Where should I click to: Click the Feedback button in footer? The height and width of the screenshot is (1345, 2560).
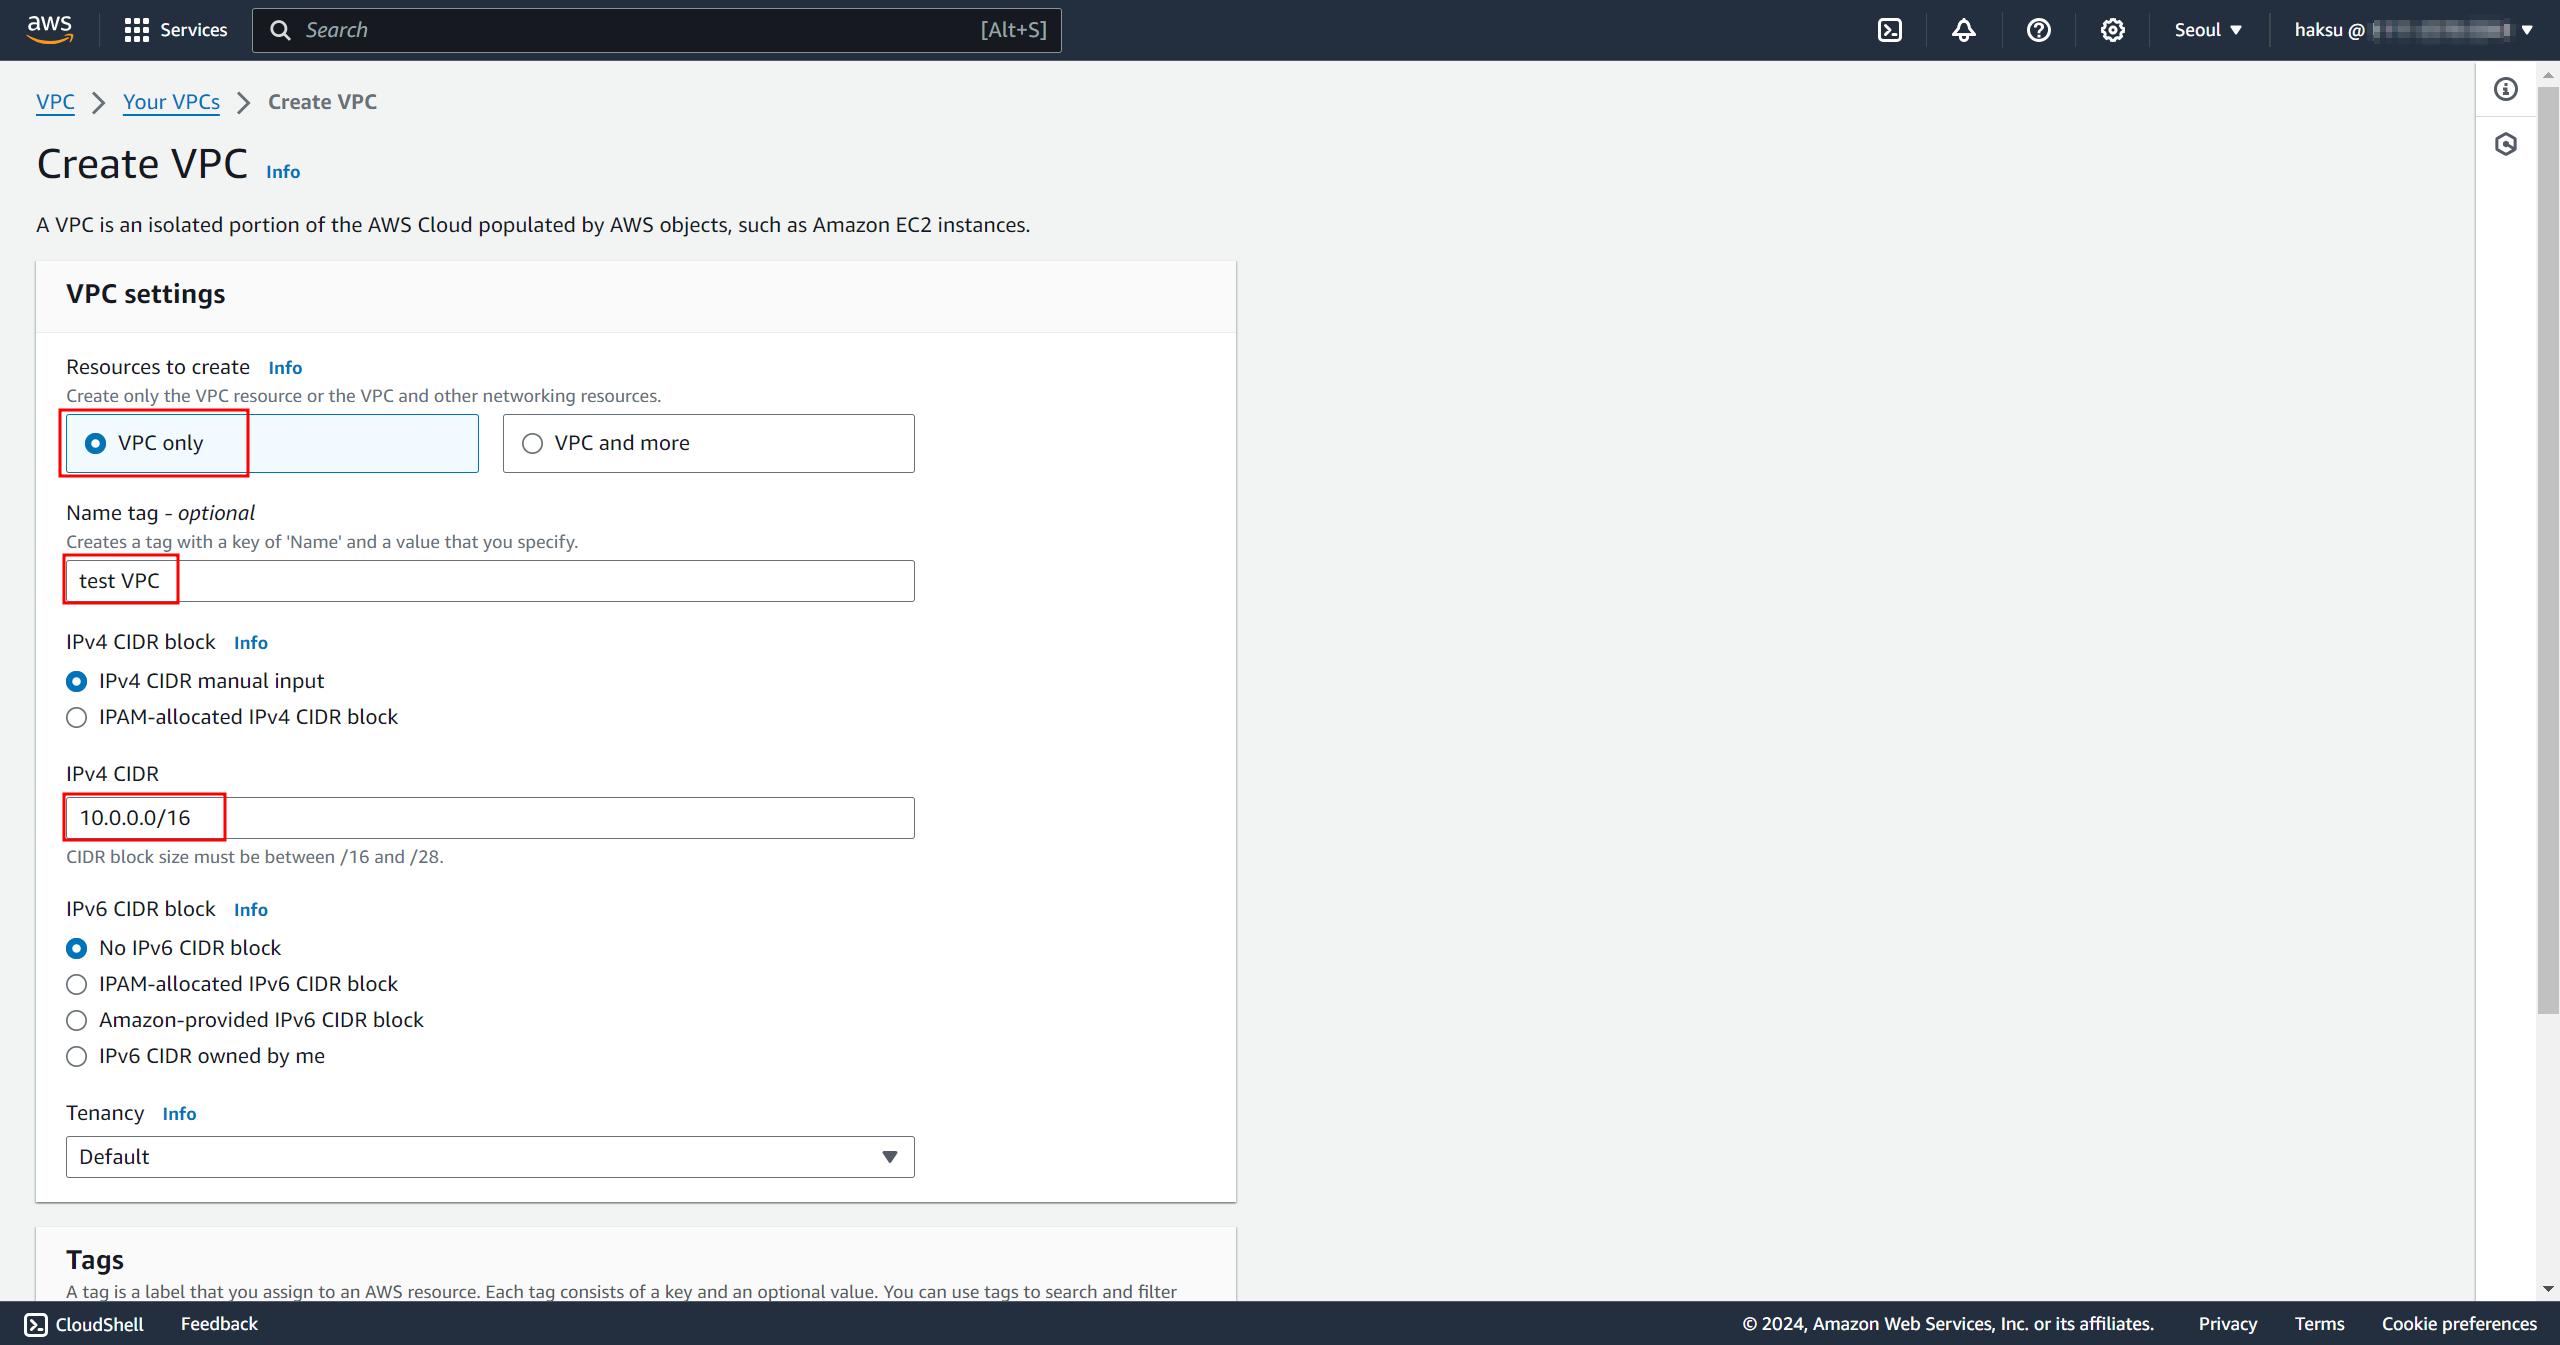219,1324
